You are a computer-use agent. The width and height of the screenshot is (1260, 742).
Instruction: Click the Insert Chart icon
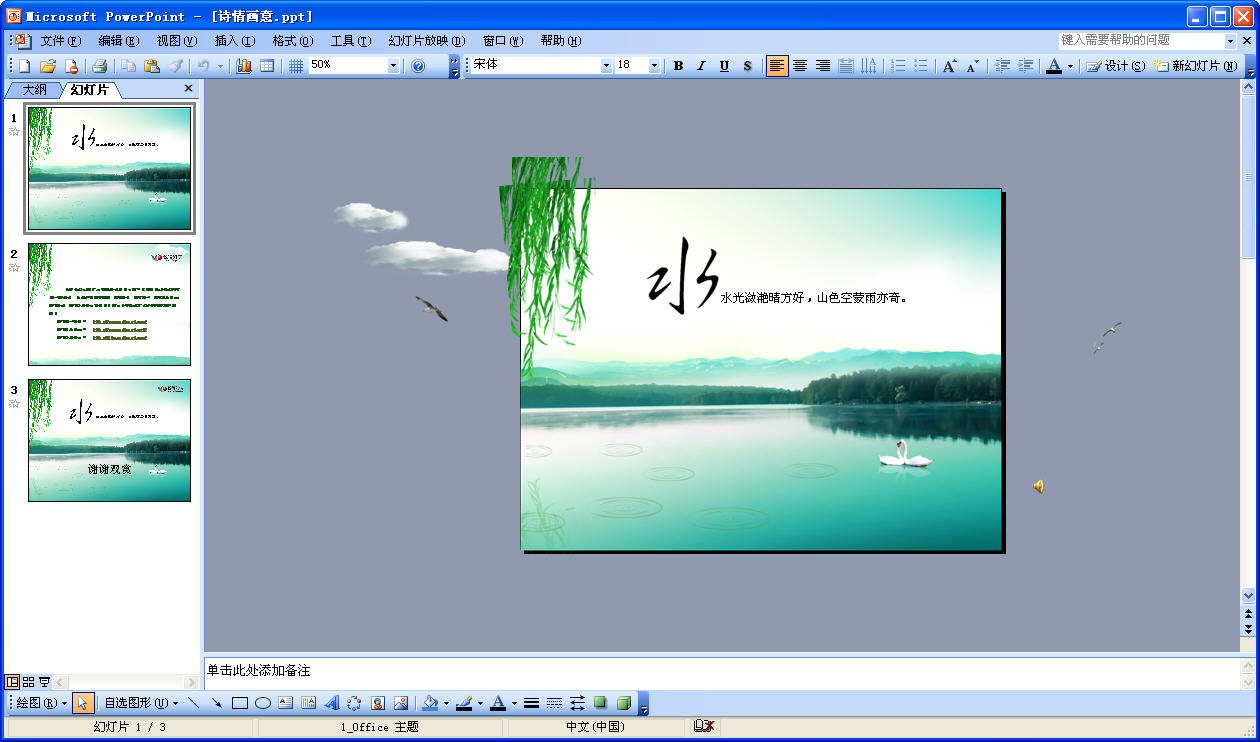pyautogui.click(x=243, y=66)
